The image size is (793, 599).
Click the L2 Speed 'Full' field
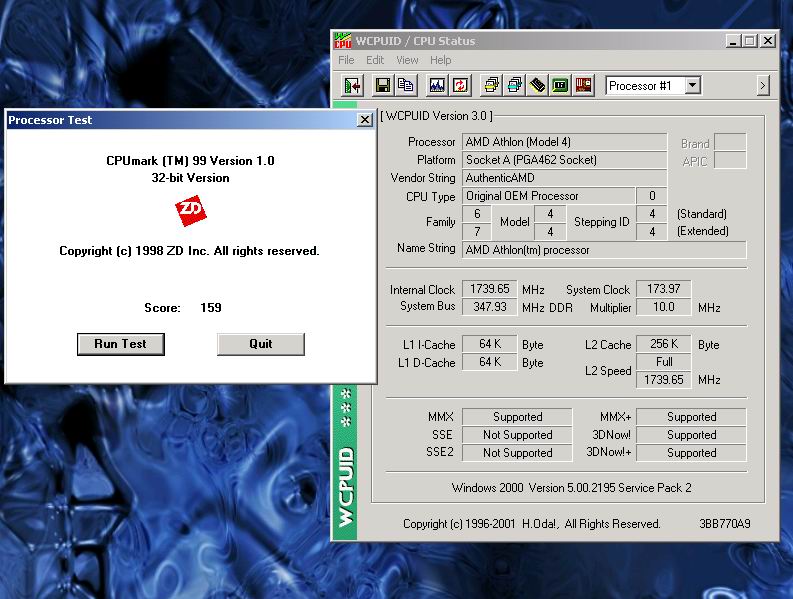tap(664, 362)
